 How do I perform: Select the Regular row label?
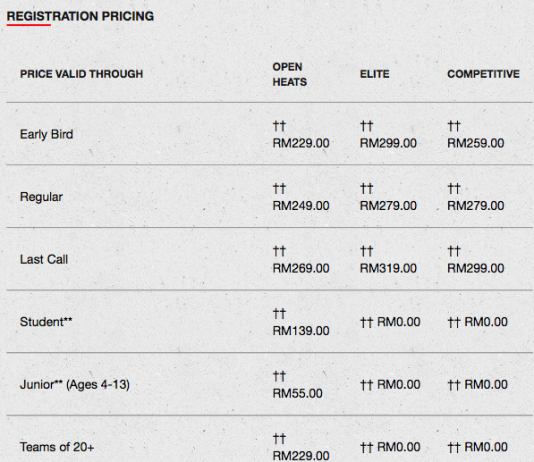pos(41,197)
